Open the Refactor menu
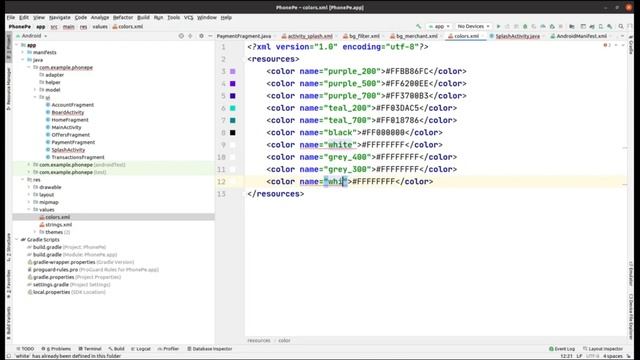The width and height of the screenshot is (640, 360). coord(123,18)
